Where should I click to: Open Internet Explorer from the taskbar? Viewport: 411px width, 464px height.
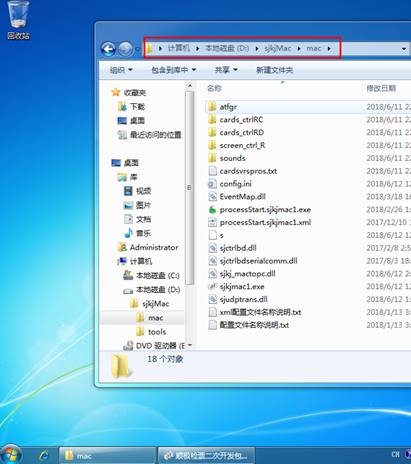point(44,455)
